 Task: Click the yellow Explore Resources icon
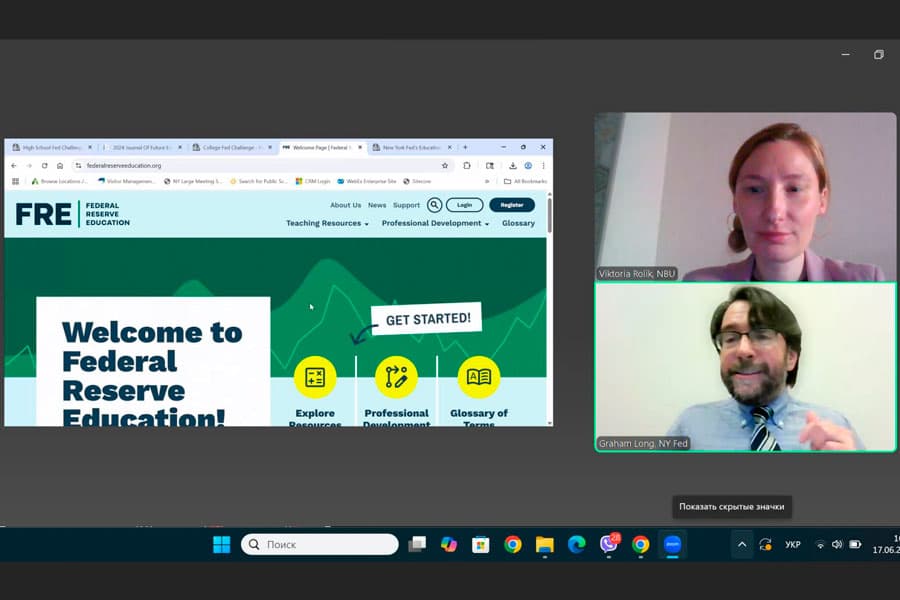[x=315, y=377]
